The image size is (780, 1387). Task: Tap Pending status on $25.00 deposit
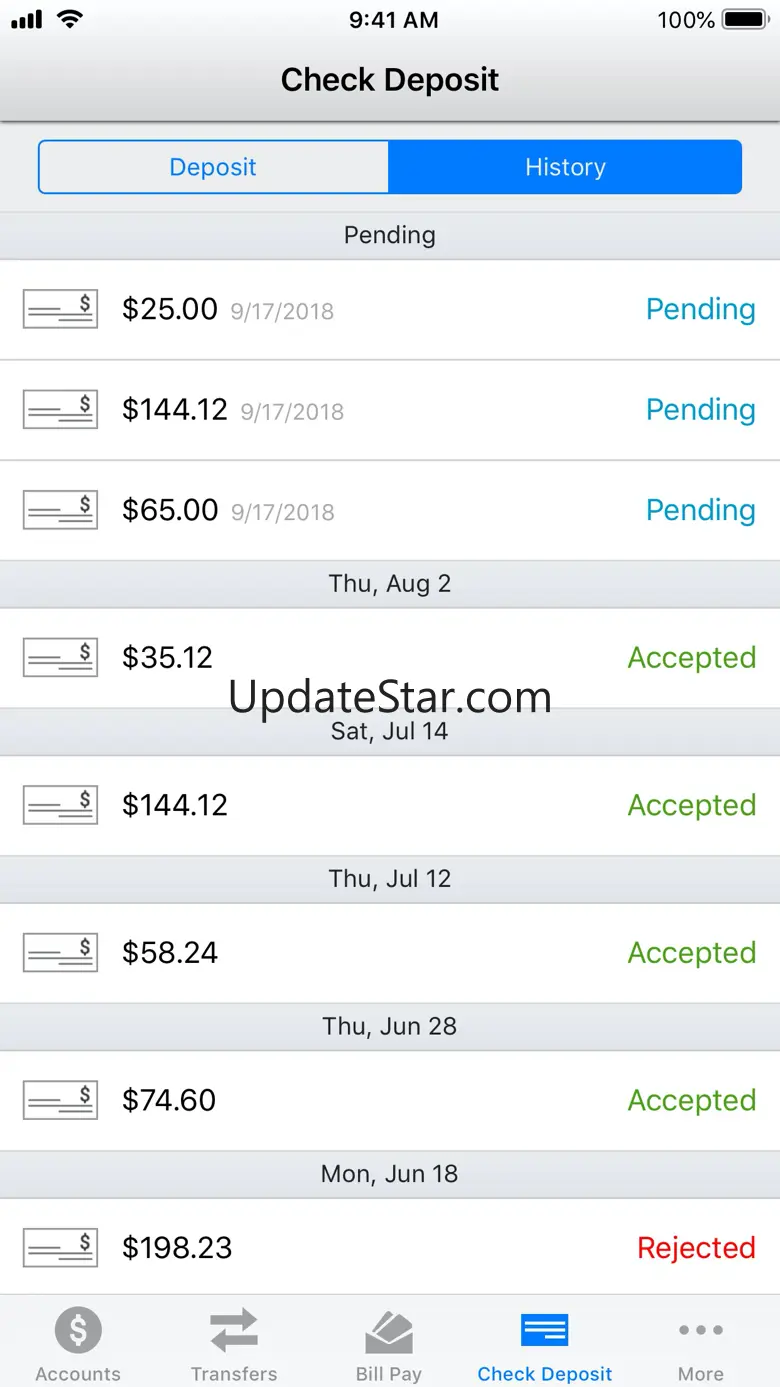point(700,309)
